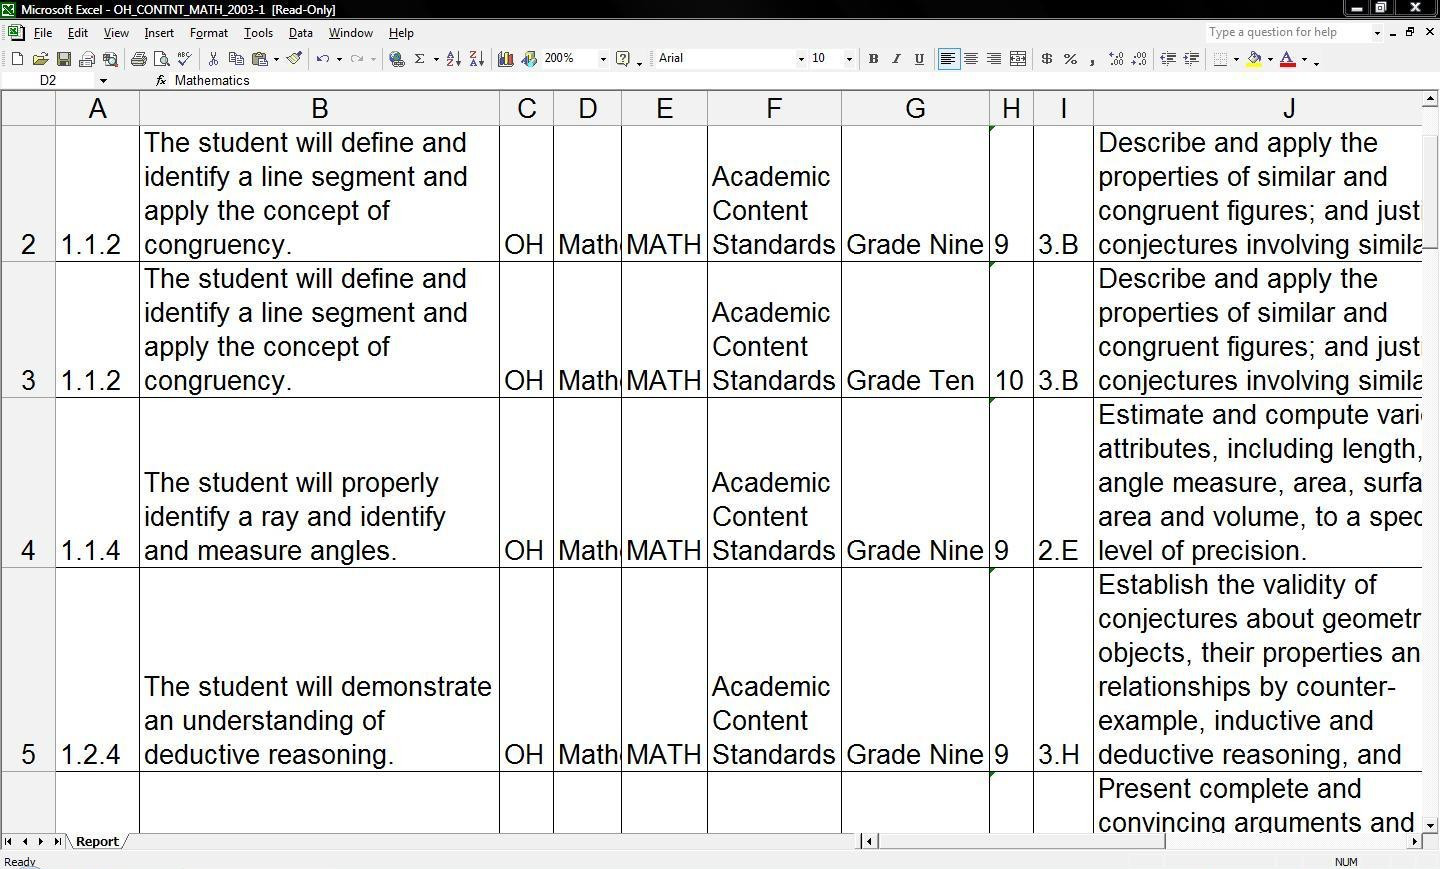Open the fill color palette arrow

pyautogui.click(x=1270, y=59)
